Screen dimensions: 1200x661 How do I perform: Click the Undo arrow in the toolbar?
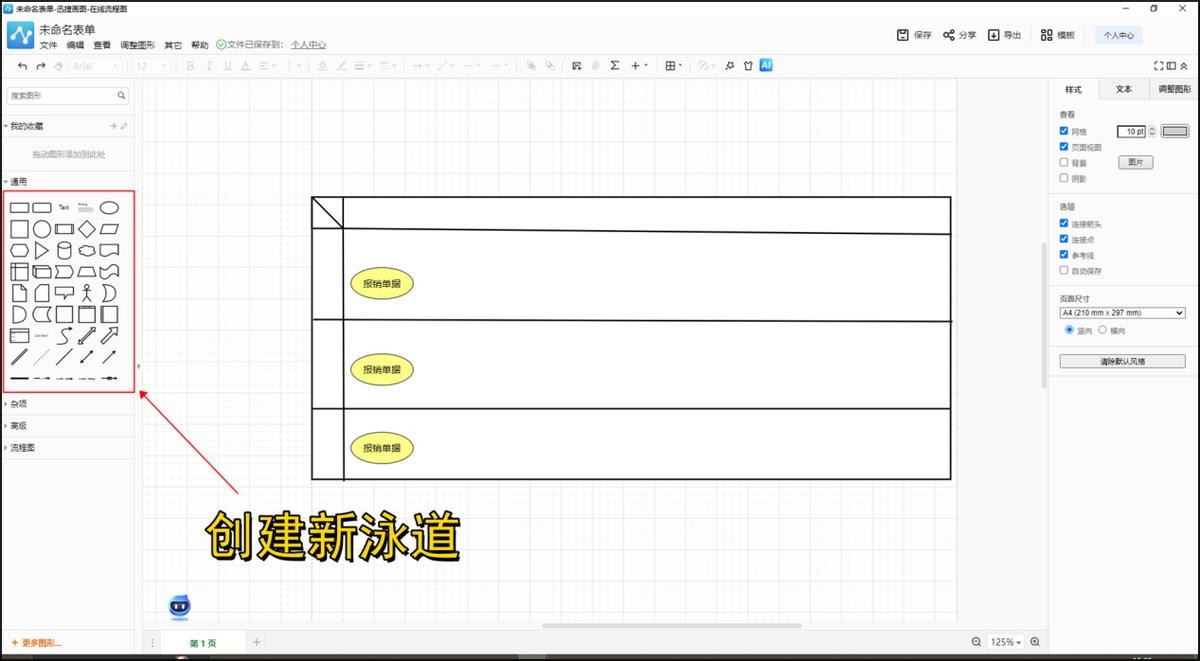[x=22, y=66]
